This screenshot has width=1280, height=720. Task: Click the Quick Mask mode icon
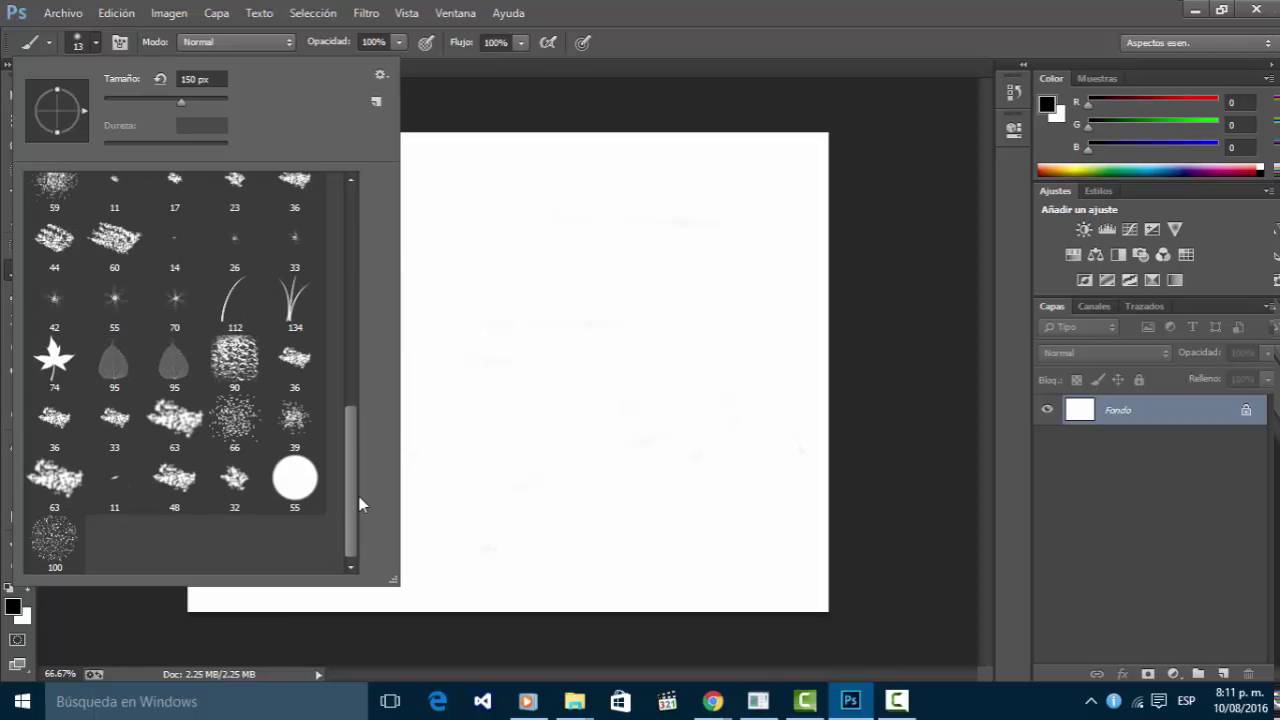(17, 639)
